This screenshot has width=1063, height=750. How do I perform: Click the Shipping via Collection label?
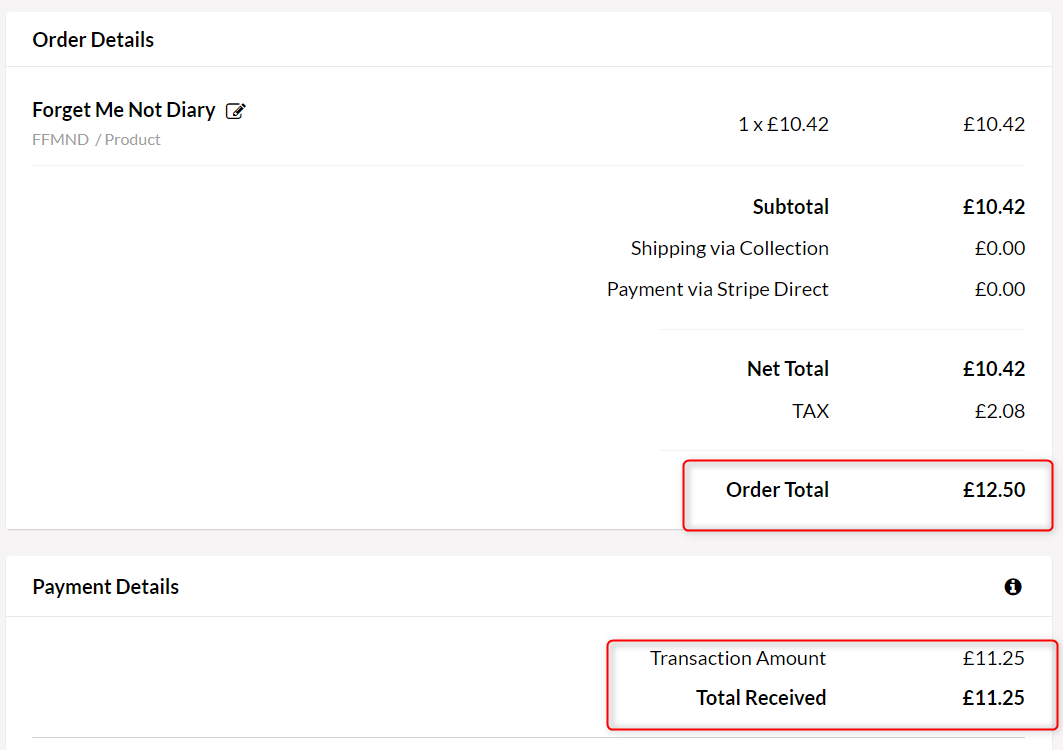729,248
